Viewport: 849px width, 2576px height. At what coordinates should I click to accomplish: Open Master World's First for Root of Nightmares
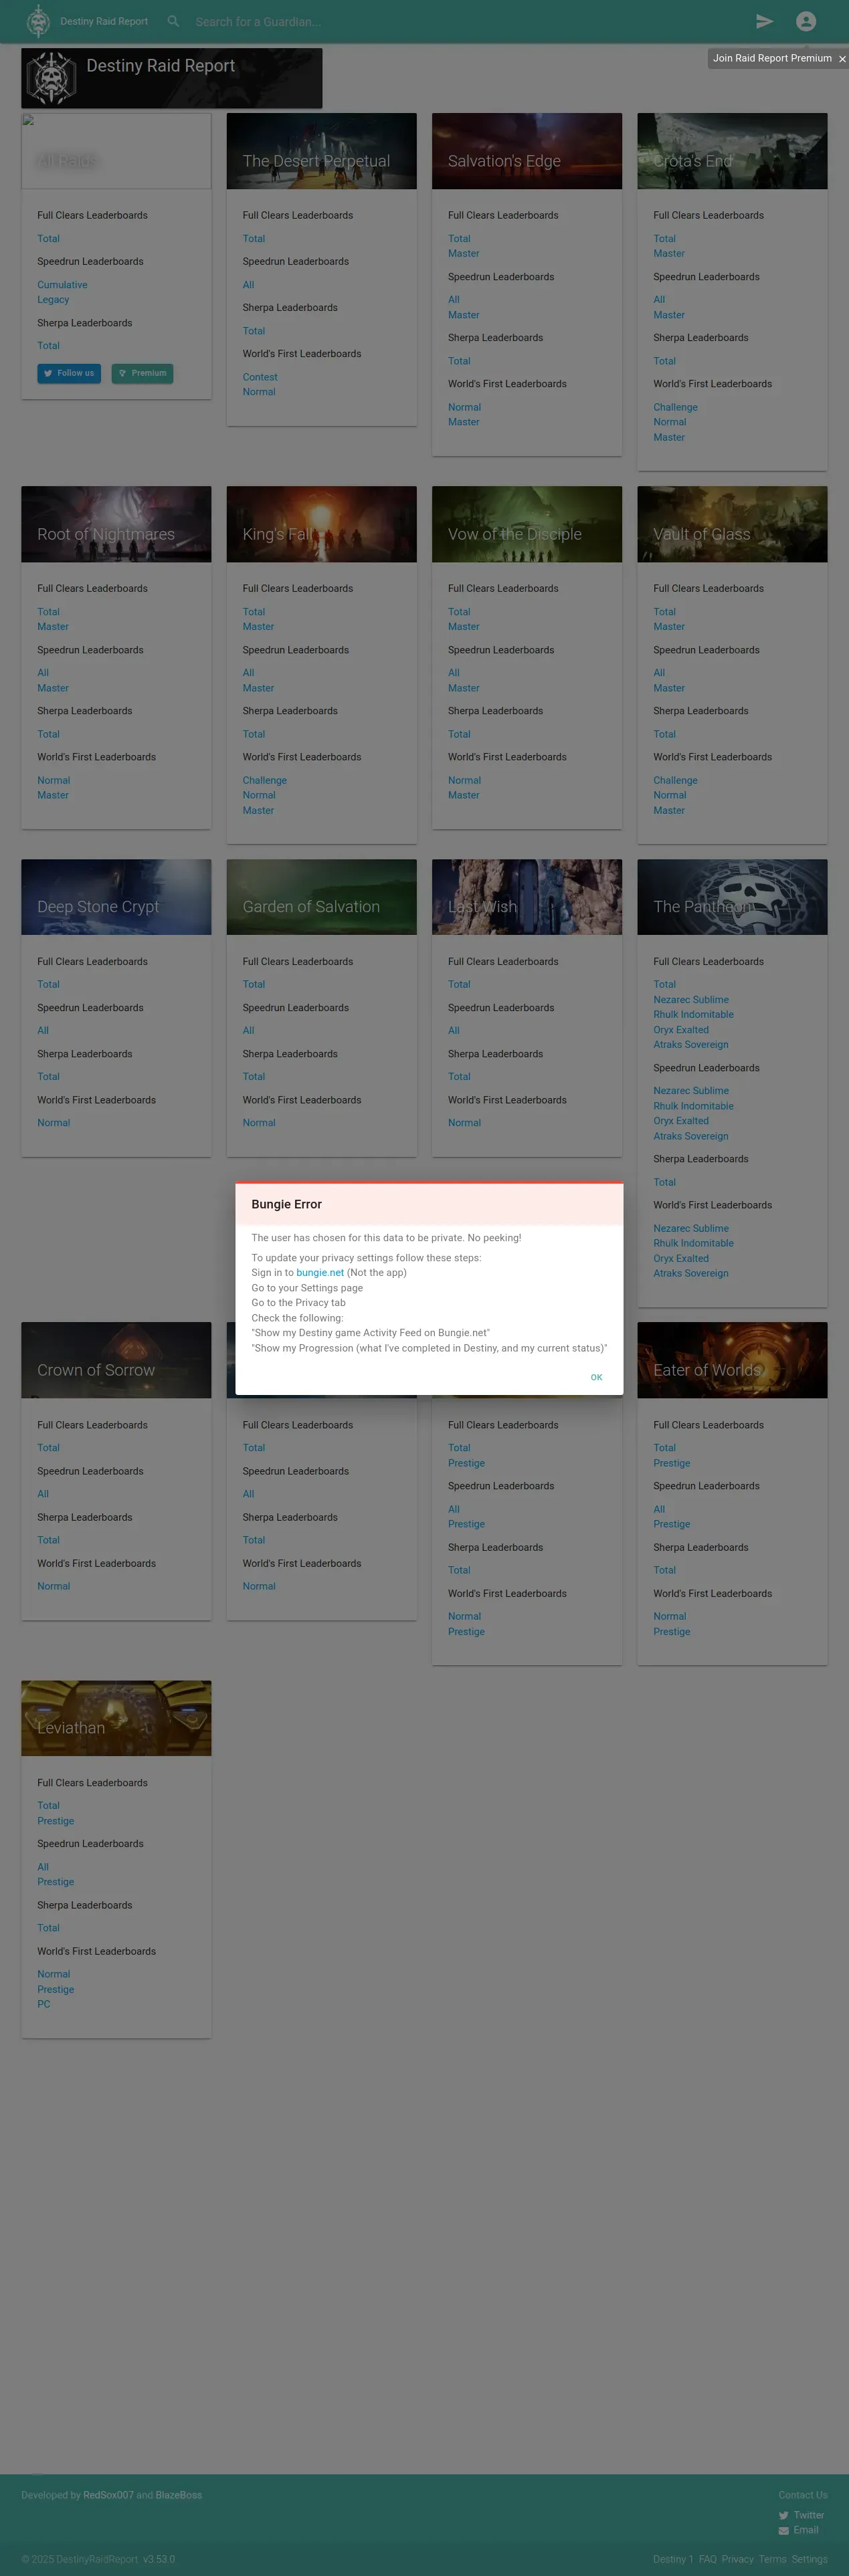click(53, 796)
